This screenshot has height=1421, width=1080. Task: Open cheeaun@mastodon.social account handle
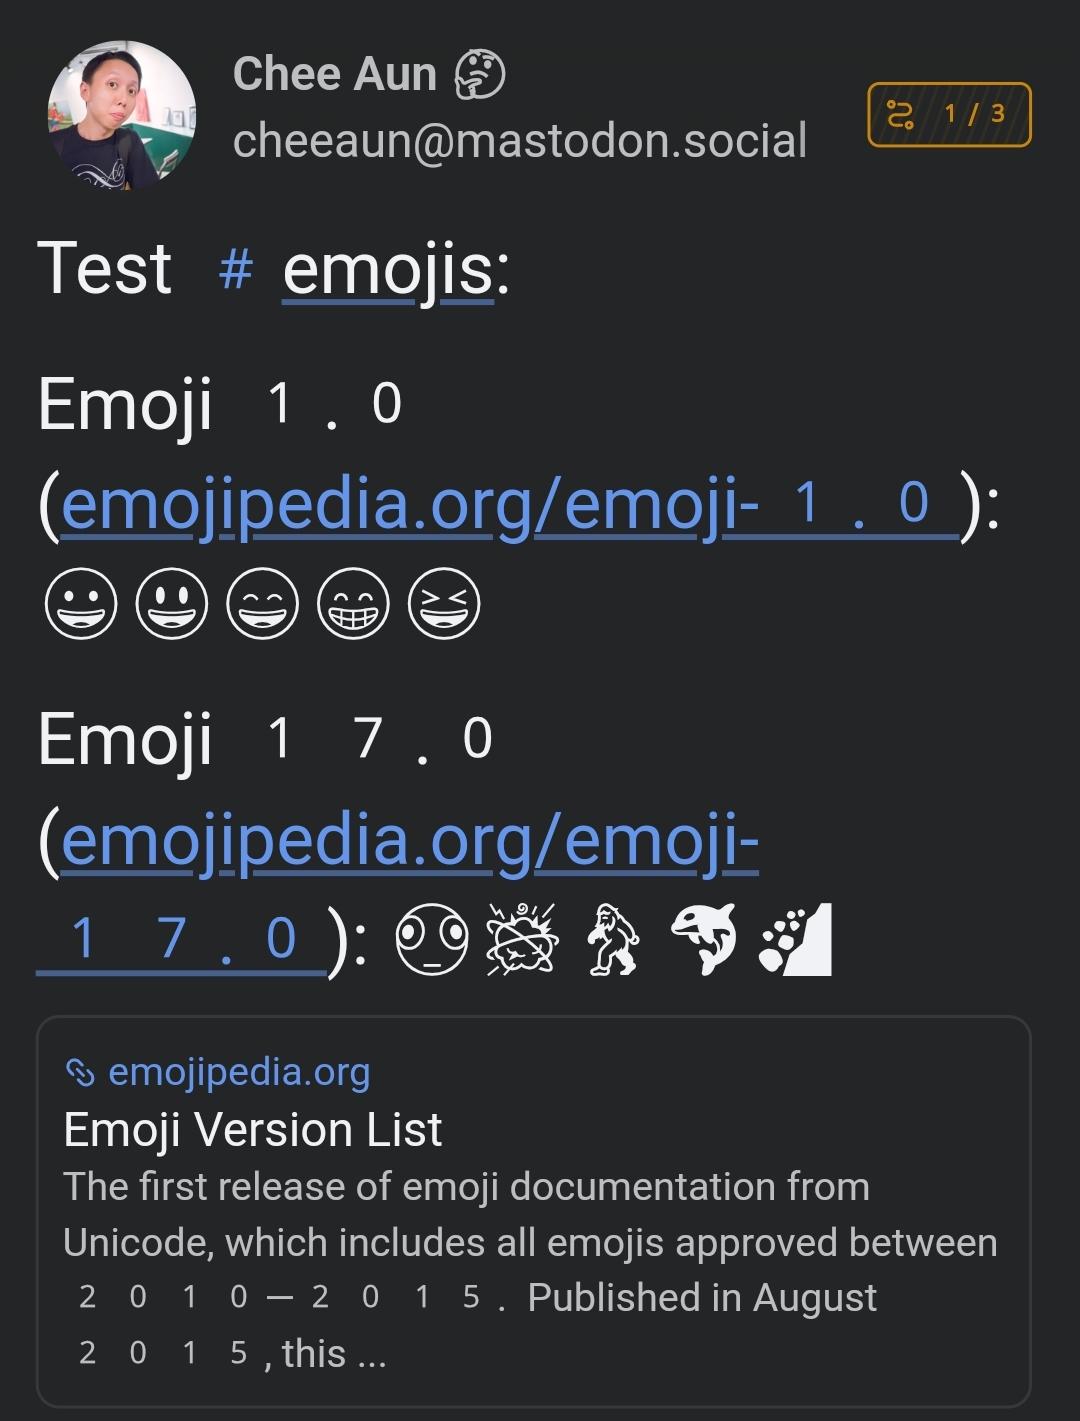pos(519,141)
